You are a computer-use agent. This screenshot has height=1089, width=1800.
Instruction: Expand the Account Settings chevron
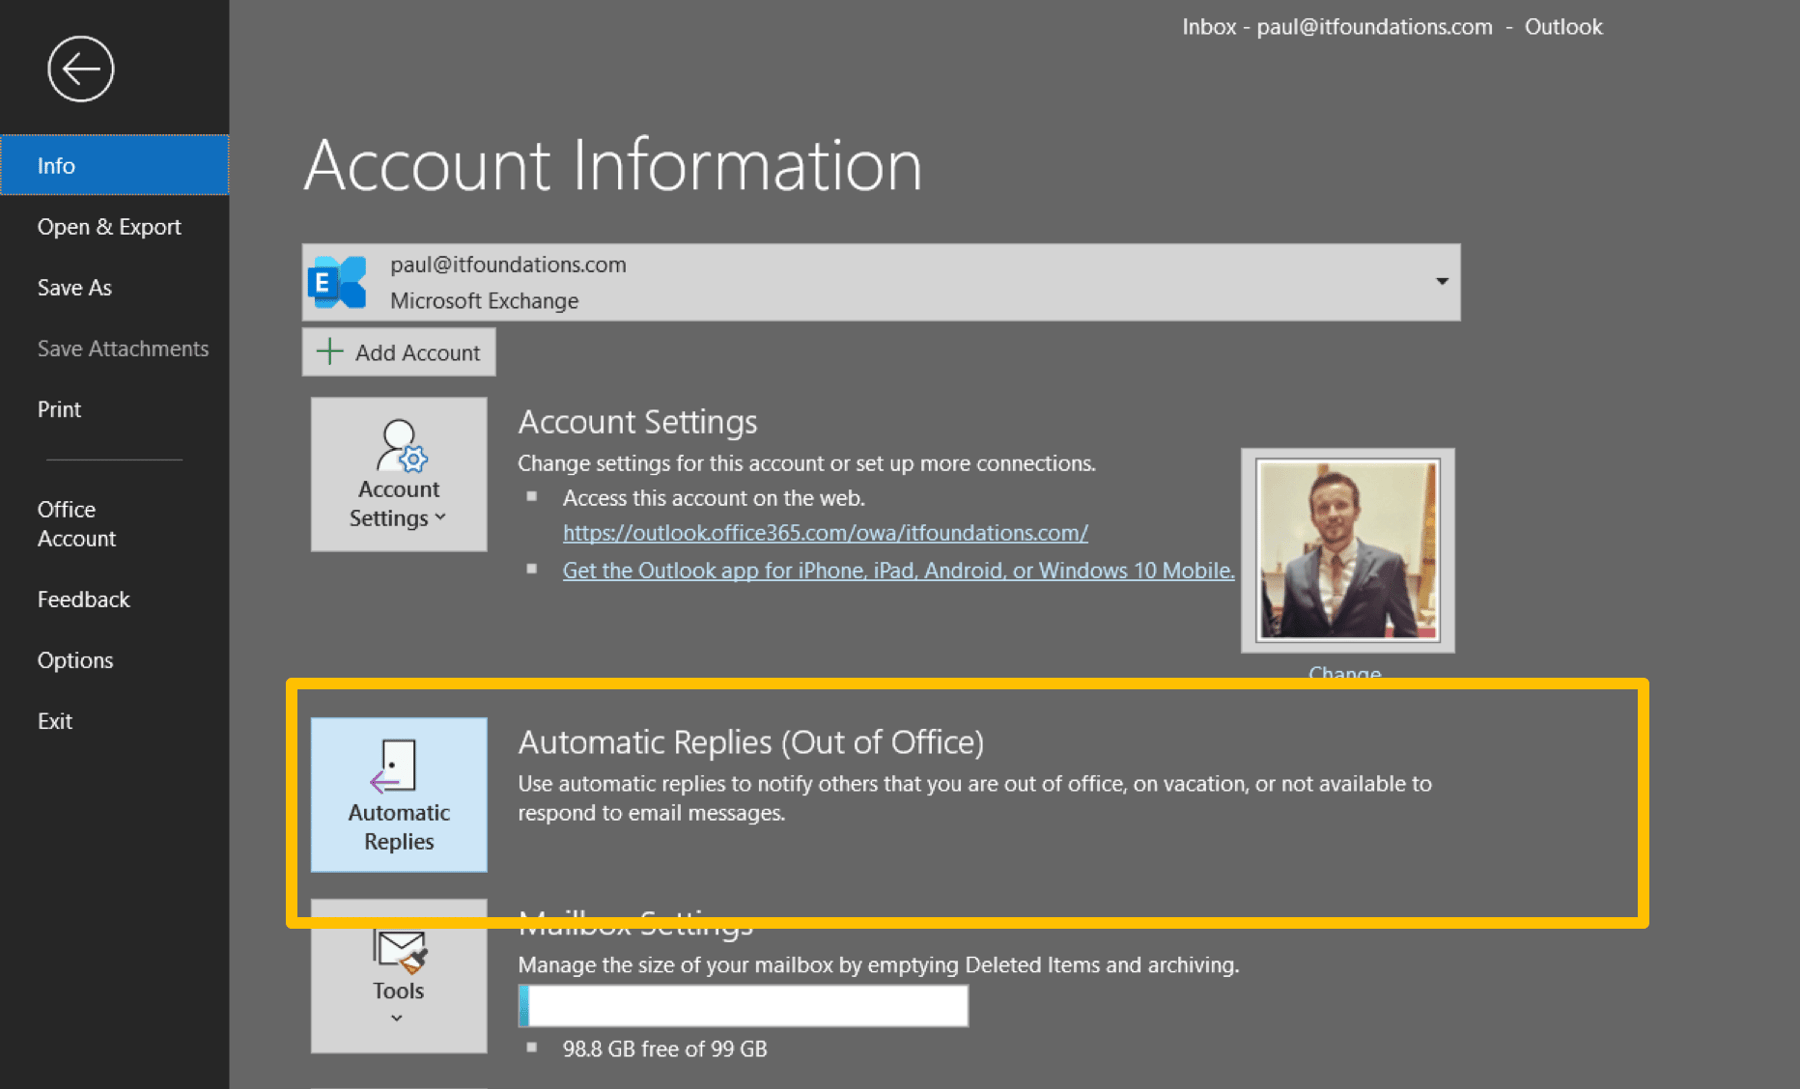(440, 518)
